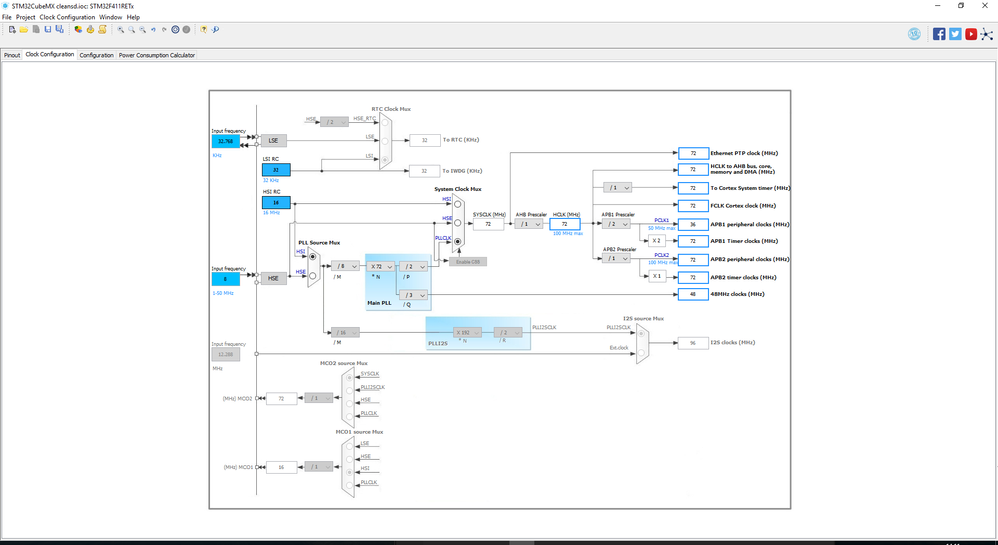Expand the AHB Prescaler dropdown
This screenshot has width=998, height=545.
tap(530, 224)
